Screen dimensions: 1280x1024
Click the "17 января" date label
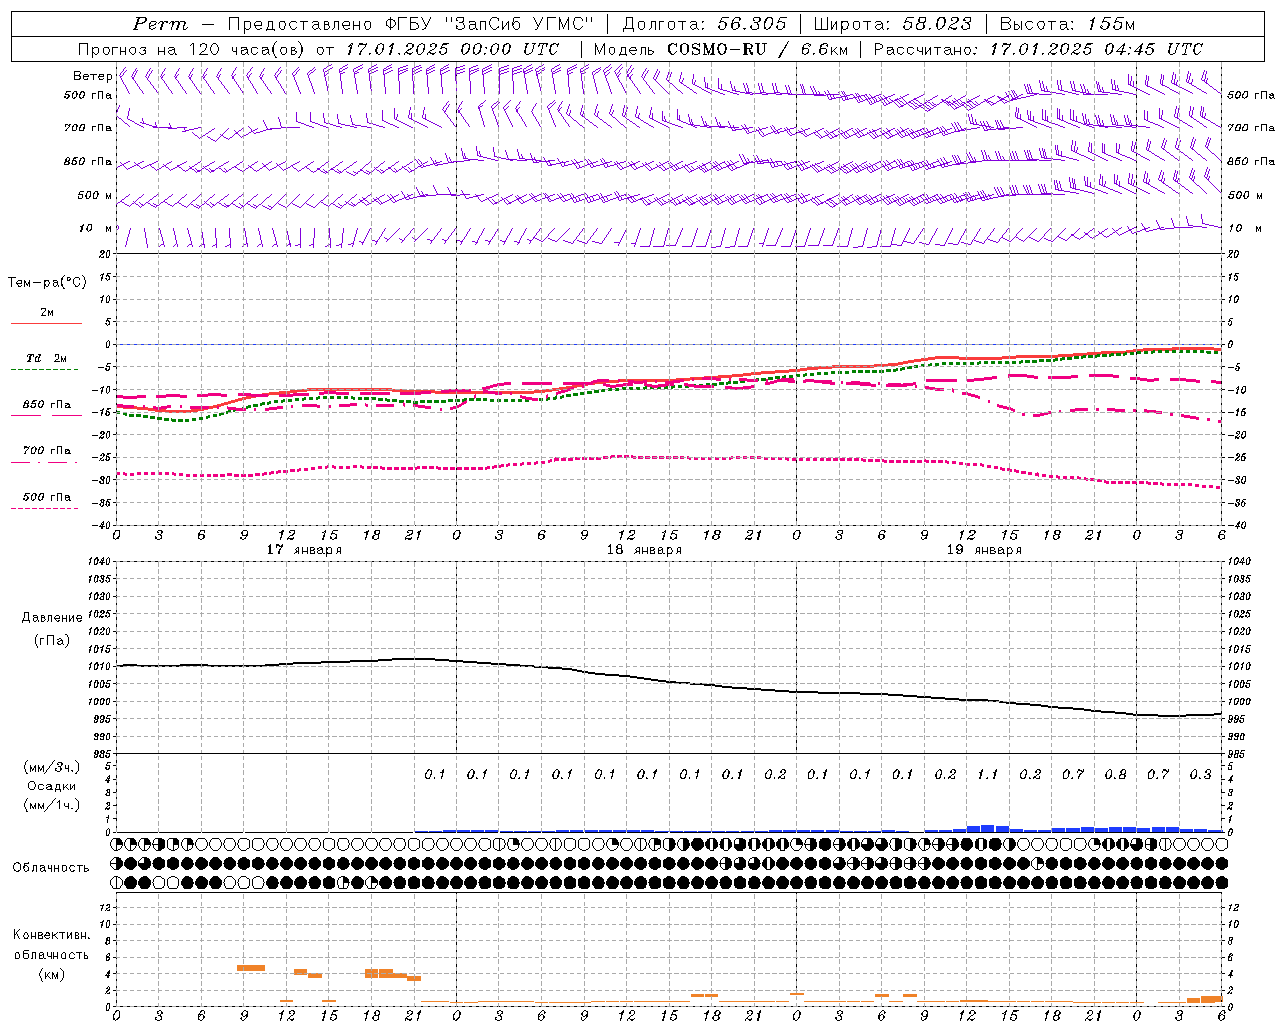pos(304,550)
